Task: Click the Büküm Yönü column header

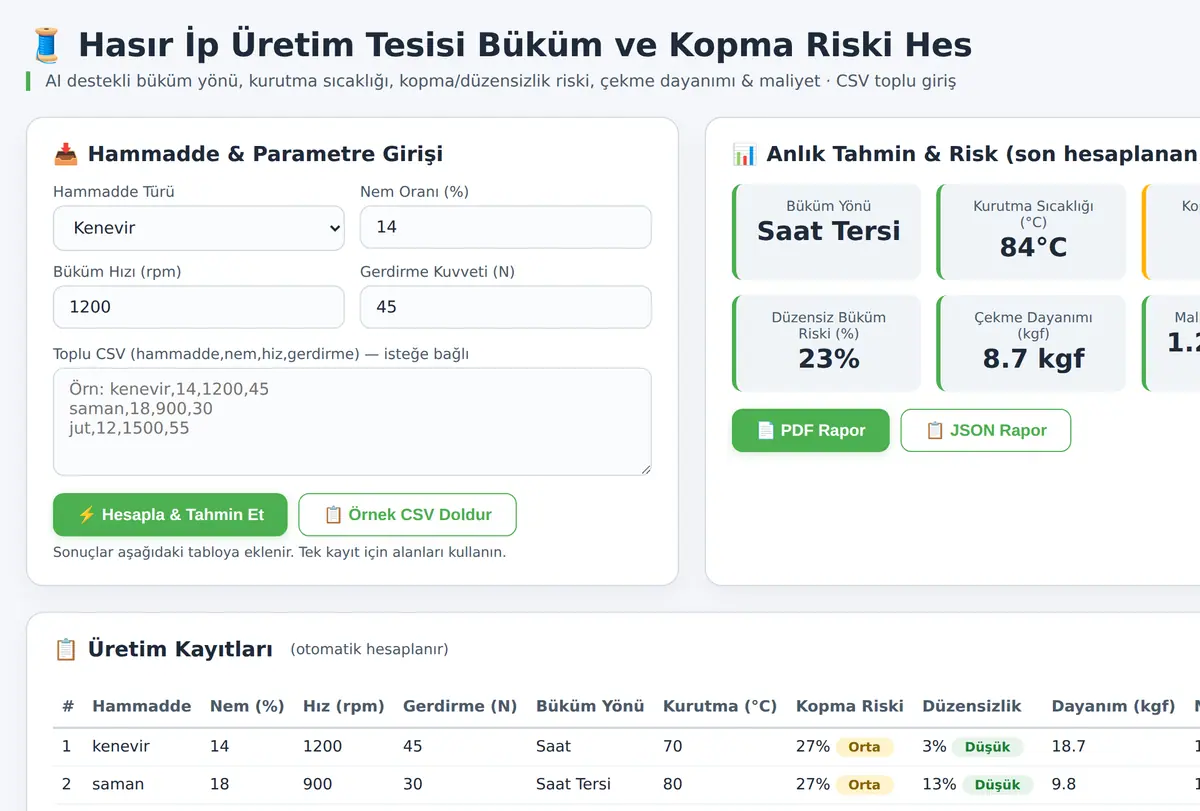Action: (x=590, y=706)
